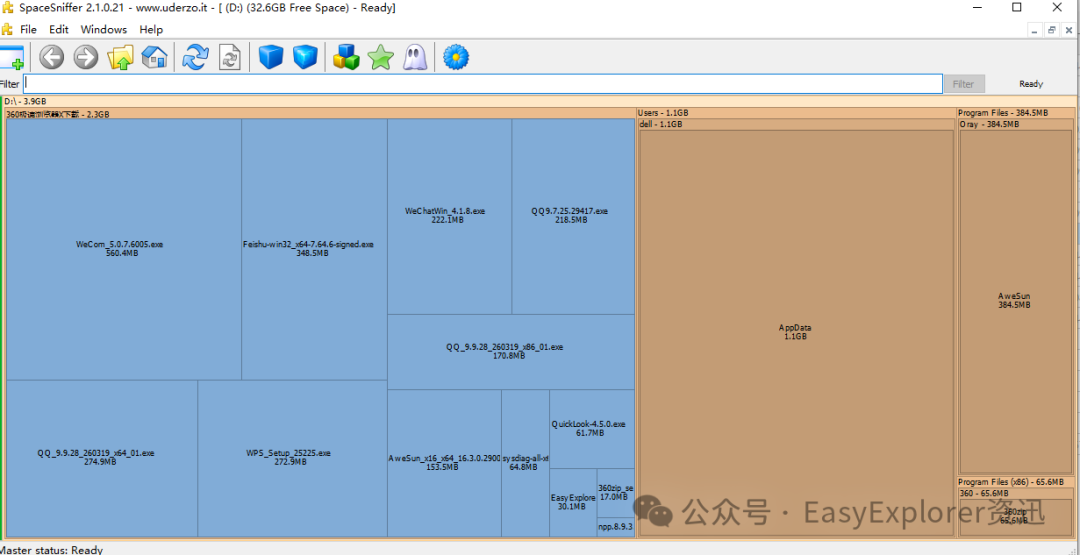Click the 2.3GB downloads folder header
Image resolution: width=1080 pixels, height=555 pixels.
pos(320,114)
